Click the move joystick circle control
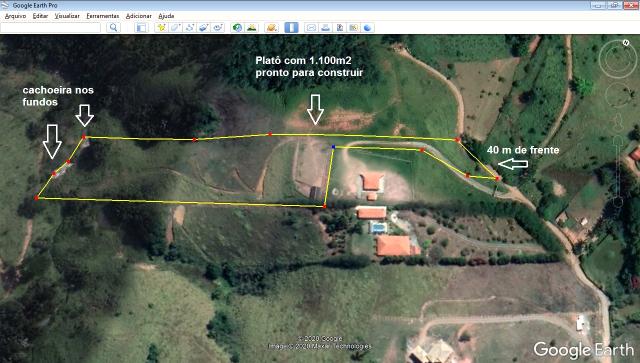Viewport: 640px width, 363px height. (x=618, y=94)
